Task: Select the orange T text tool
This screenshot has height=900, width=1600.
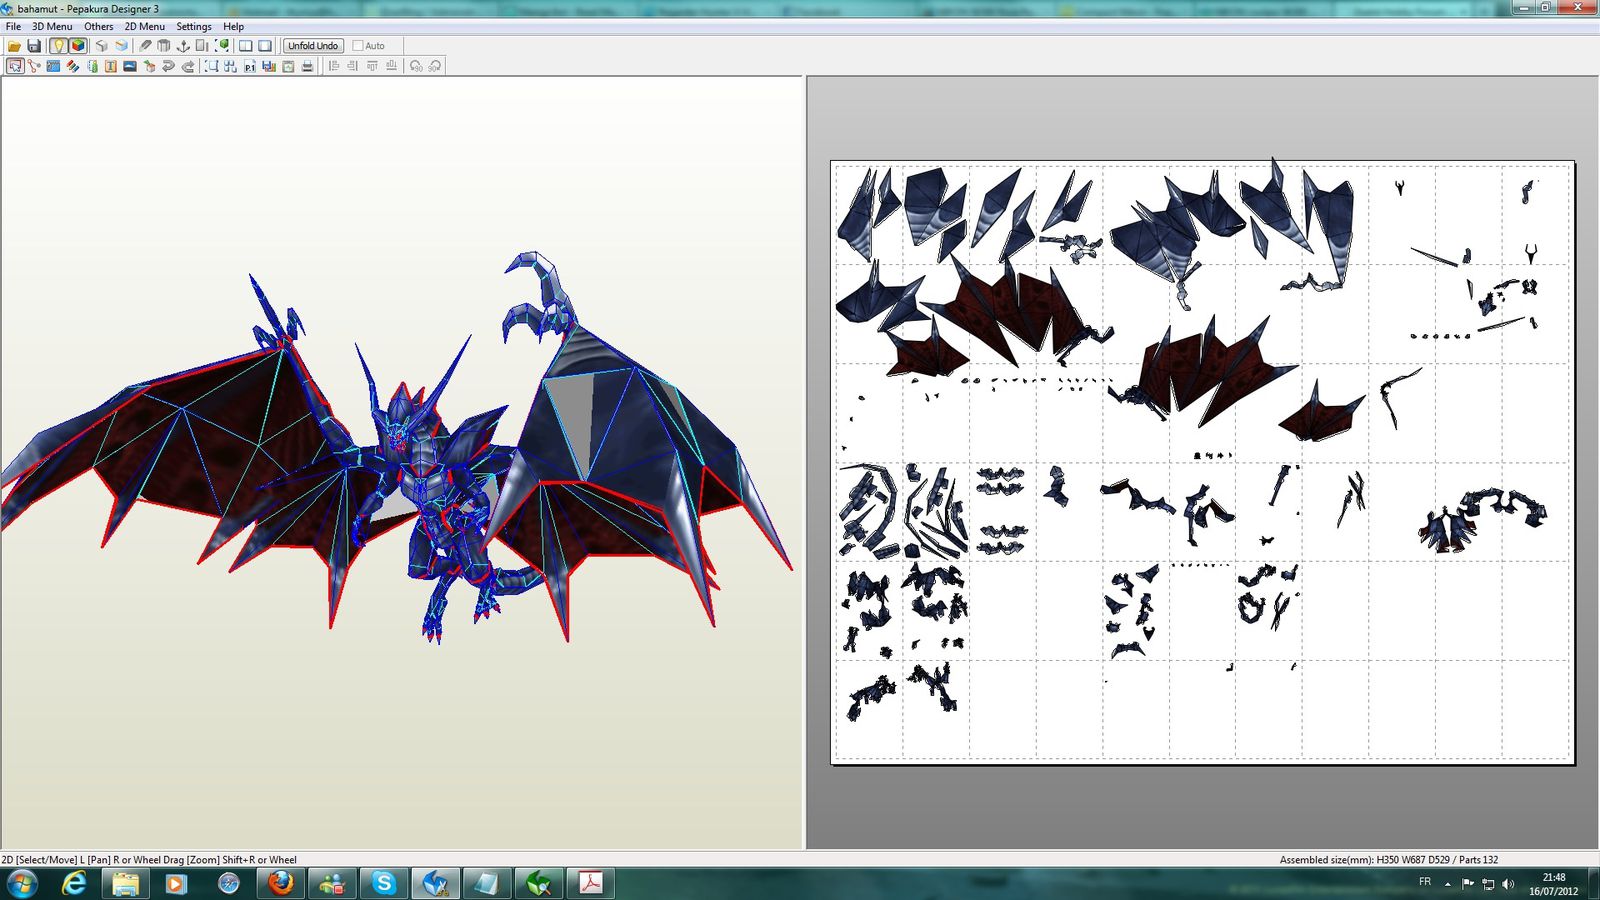Action: (111, 66)
